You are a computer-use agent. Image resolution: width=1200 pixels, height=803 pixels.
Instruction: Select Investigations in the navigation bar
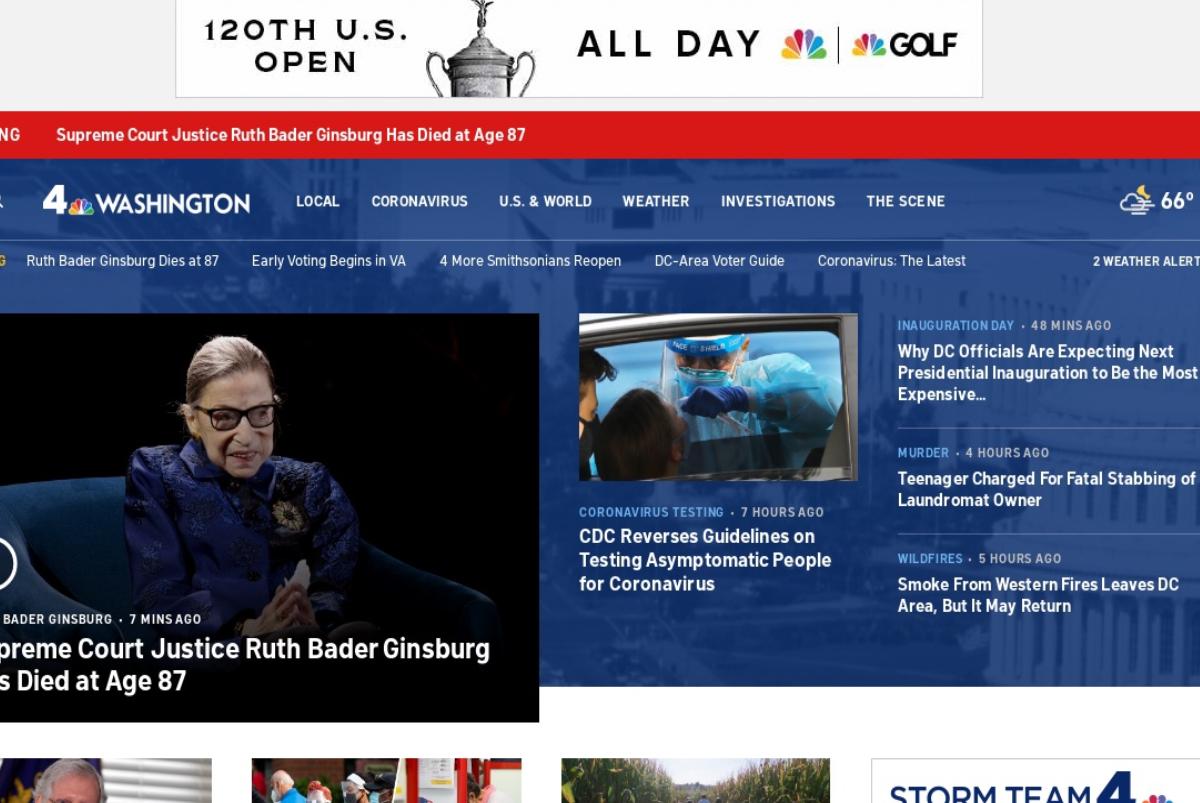point(778,201)
